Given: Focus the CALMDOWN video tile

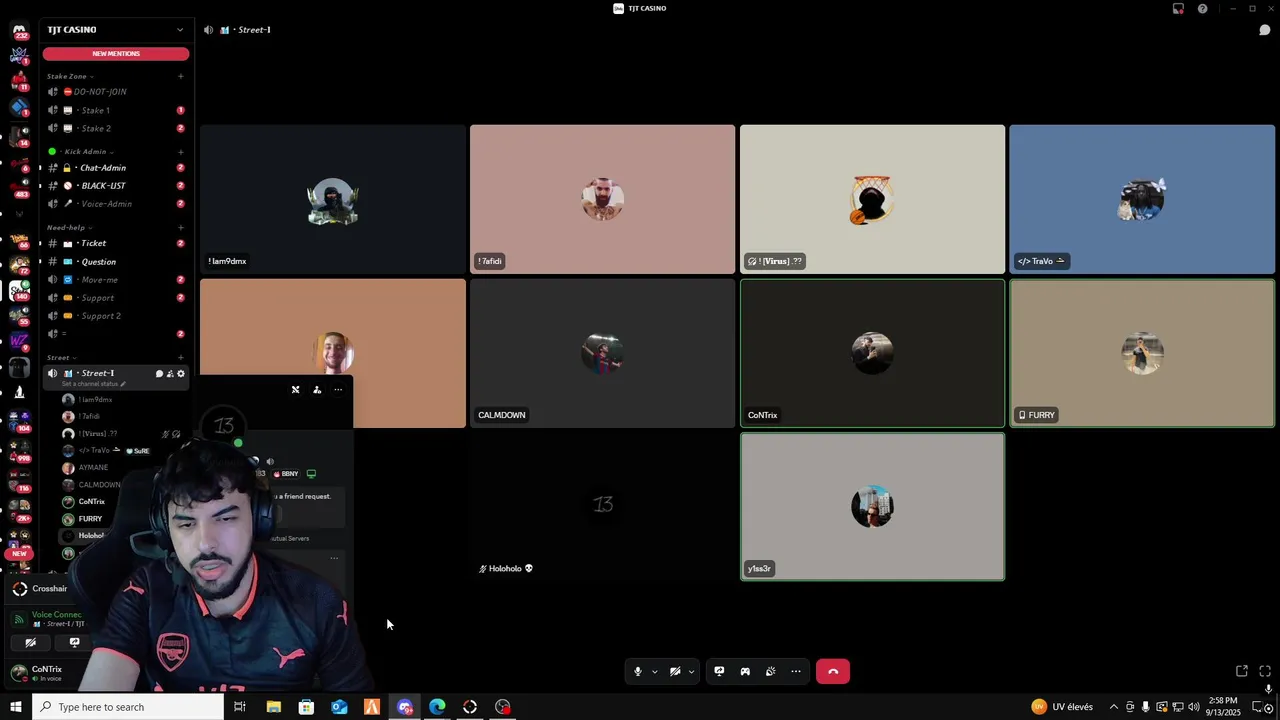Looking at the screenshot, I should point(603,353).
